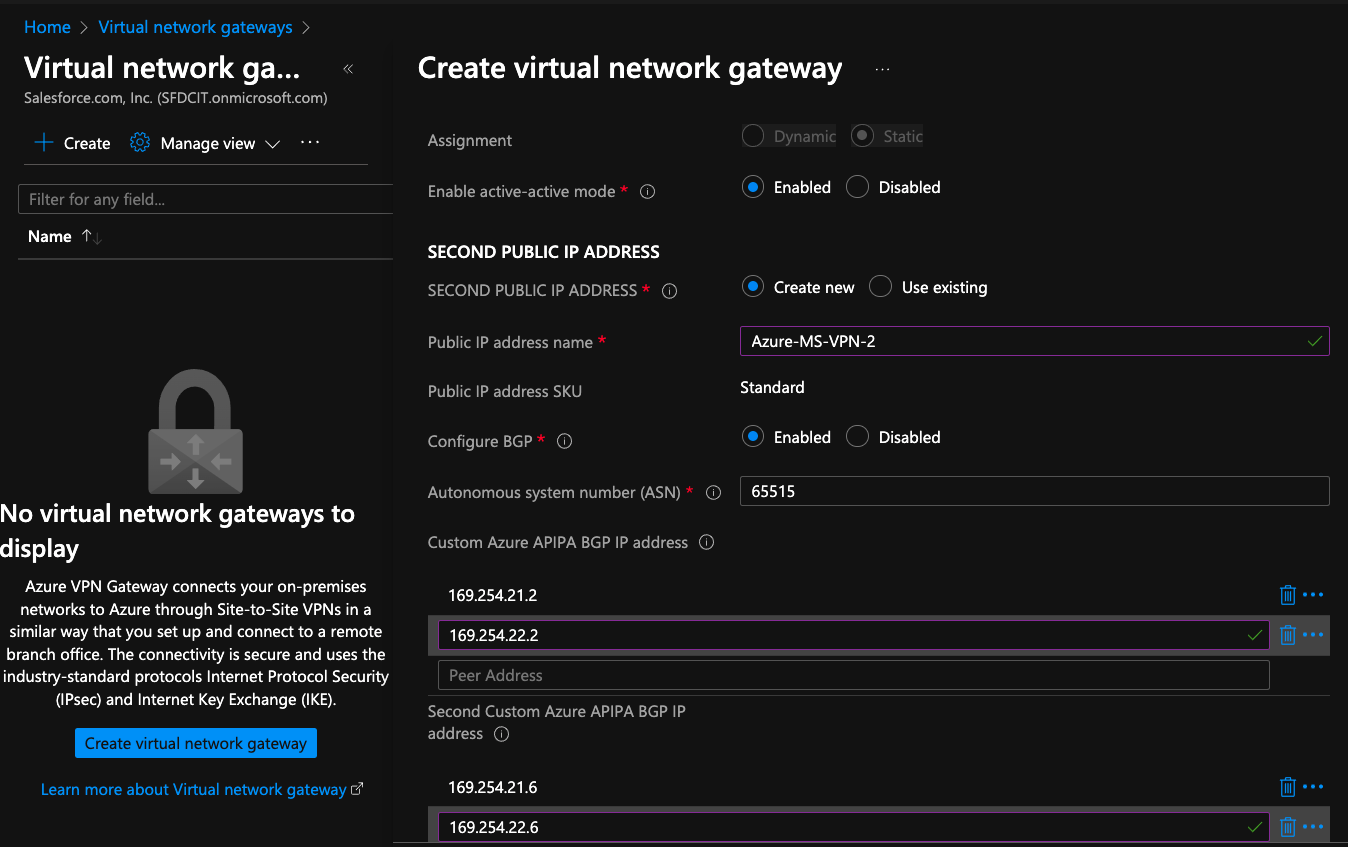
Task: Click the info icon next to Autonomous system number
Action: pyautogui.click(x=713, y=492)
